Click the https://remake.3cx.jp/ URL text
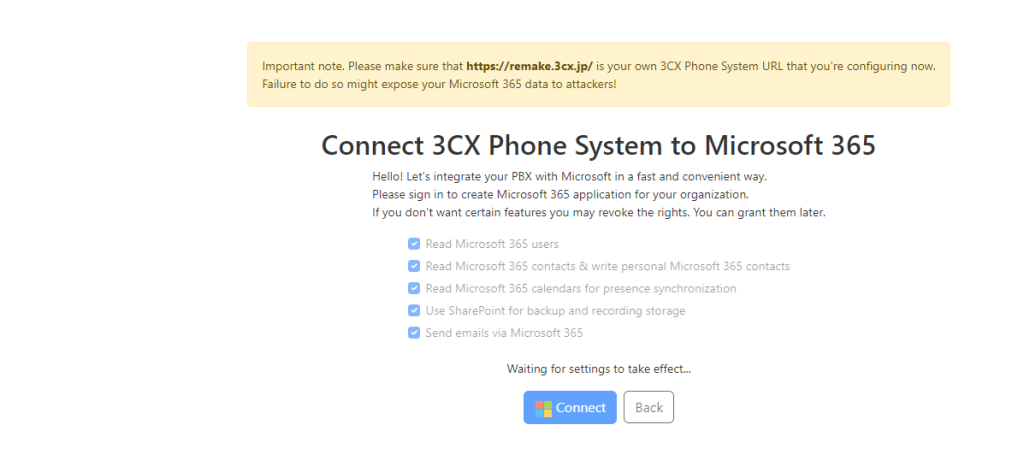 tap(529, 66)
